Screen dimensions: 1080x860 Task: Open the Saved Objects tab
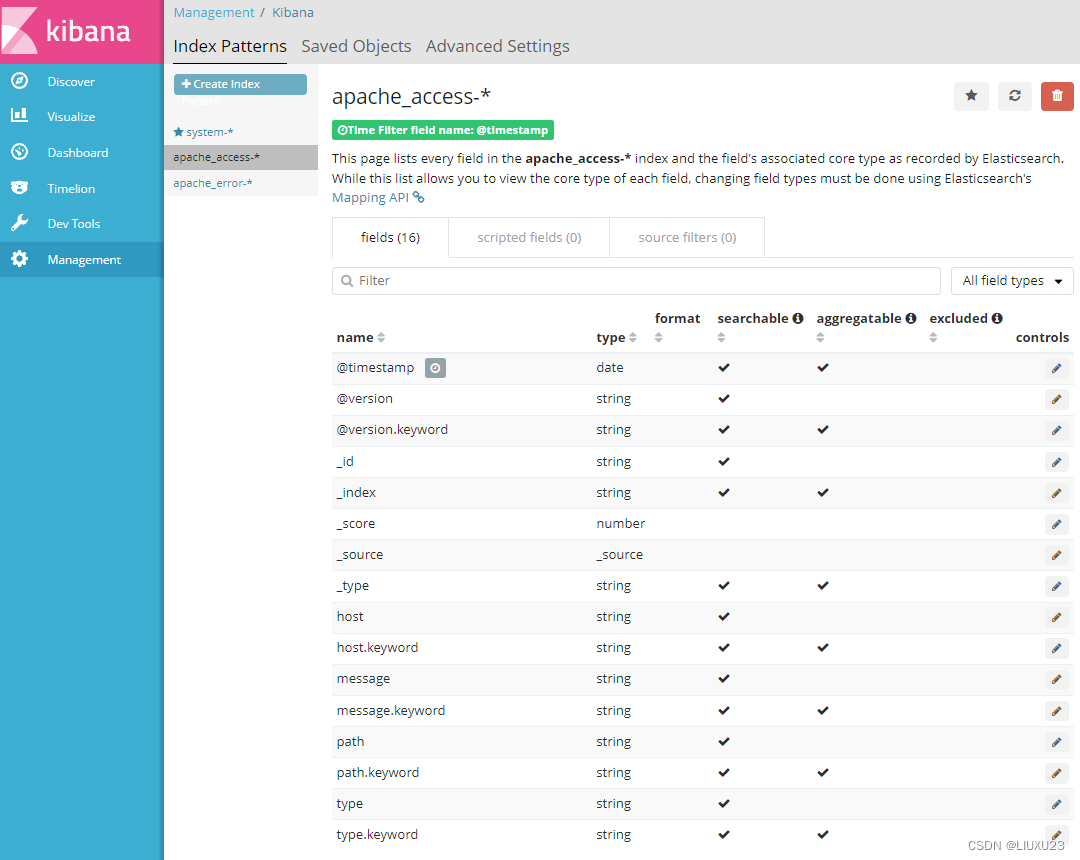[356, 46]
